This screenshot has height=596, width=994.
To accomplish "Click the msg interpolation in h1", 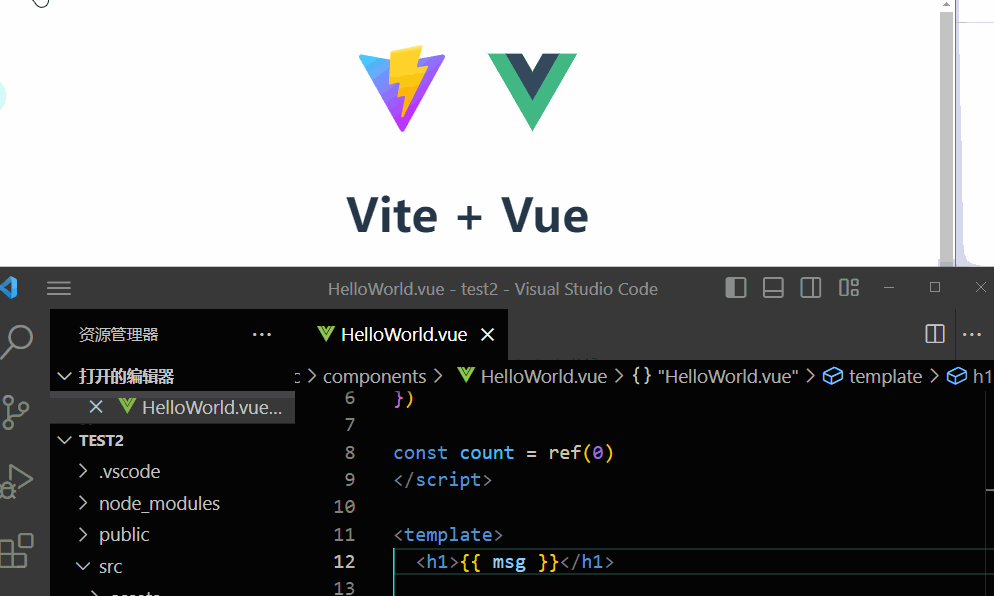I will tap(509, 562).
